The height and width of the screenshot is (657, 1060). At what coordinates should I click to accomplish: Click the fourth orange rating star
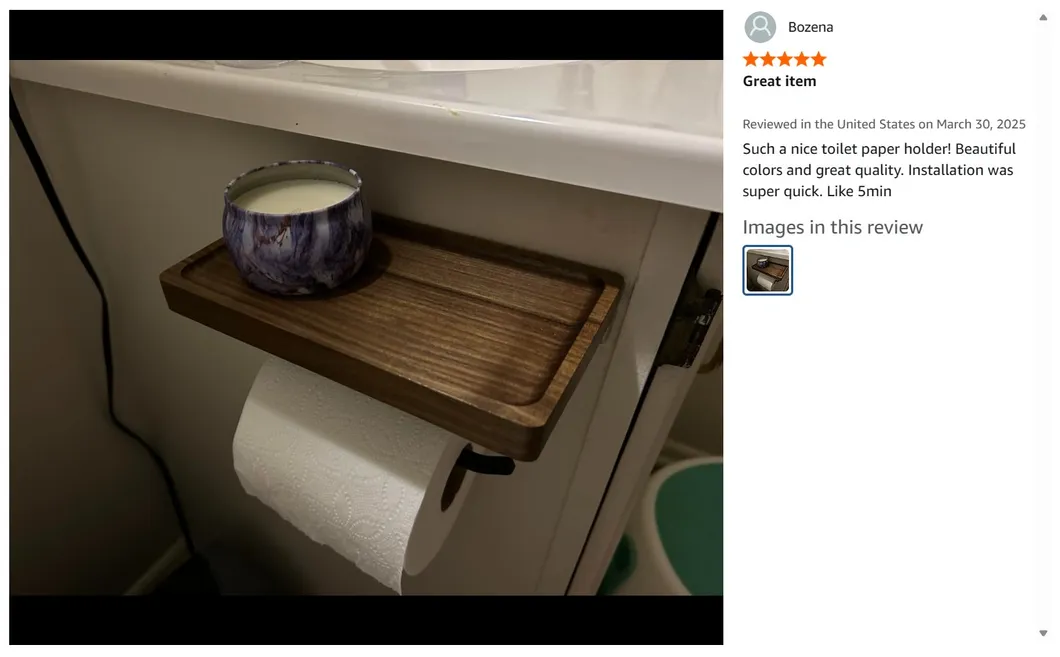click(x=801, y=59)
